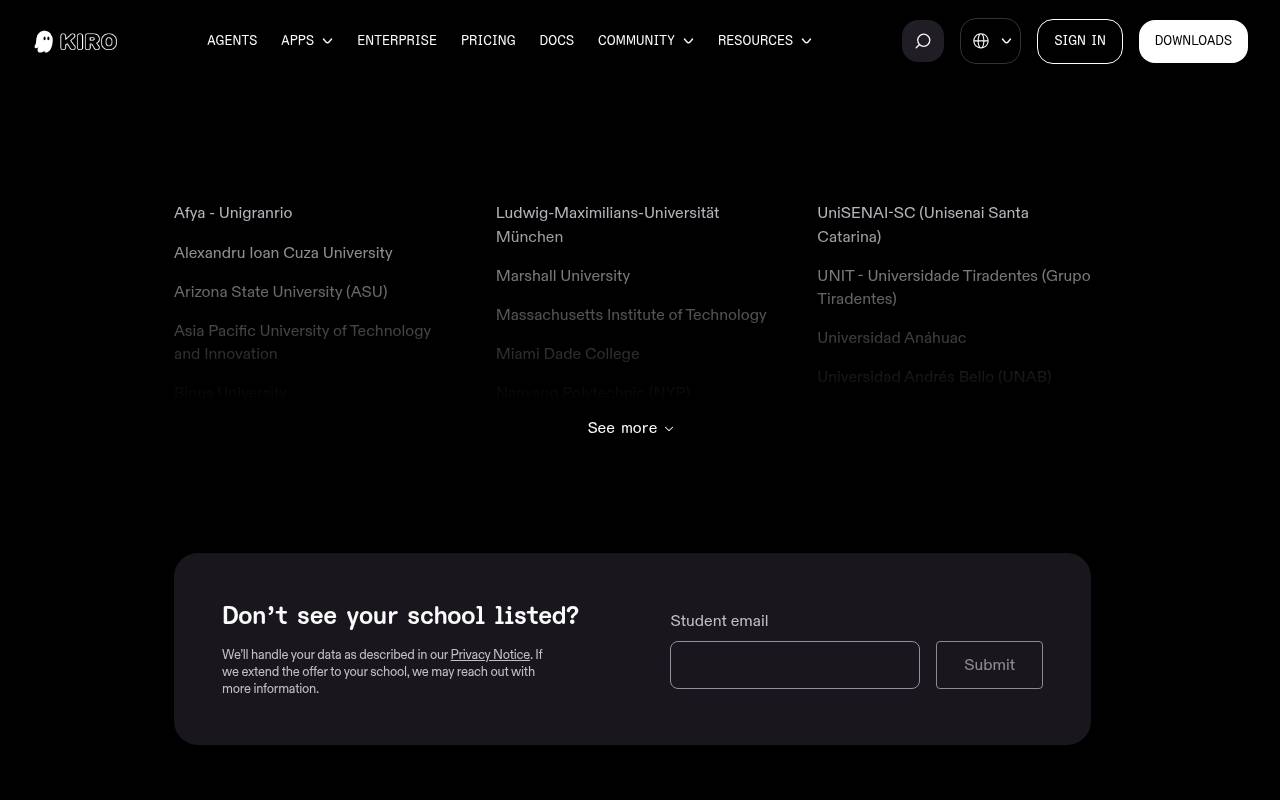This screenshot has height=800, width=1280.
Task: Open the search magnifier icon
Action: point(923,41)
